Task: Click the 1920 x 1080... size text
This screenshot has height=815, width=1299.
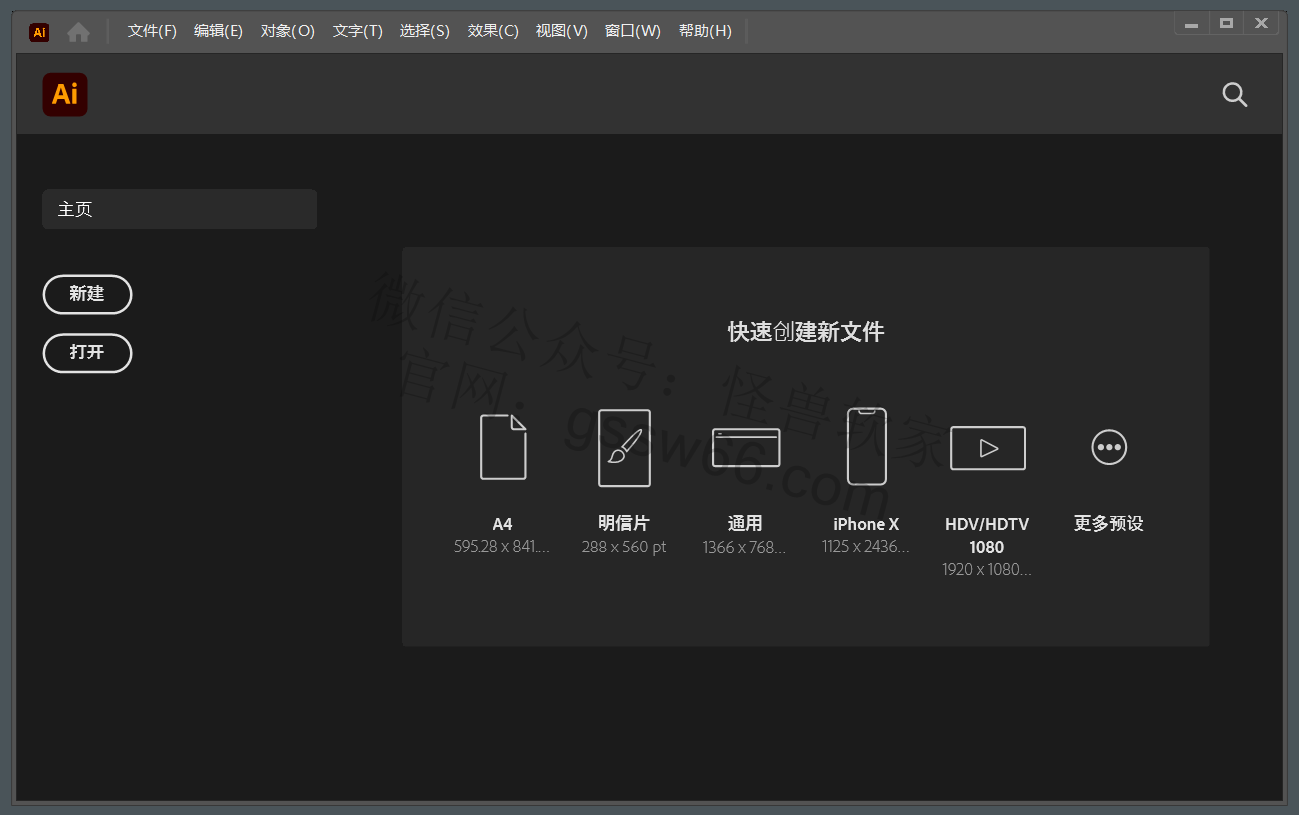Action: pos(987,570)
